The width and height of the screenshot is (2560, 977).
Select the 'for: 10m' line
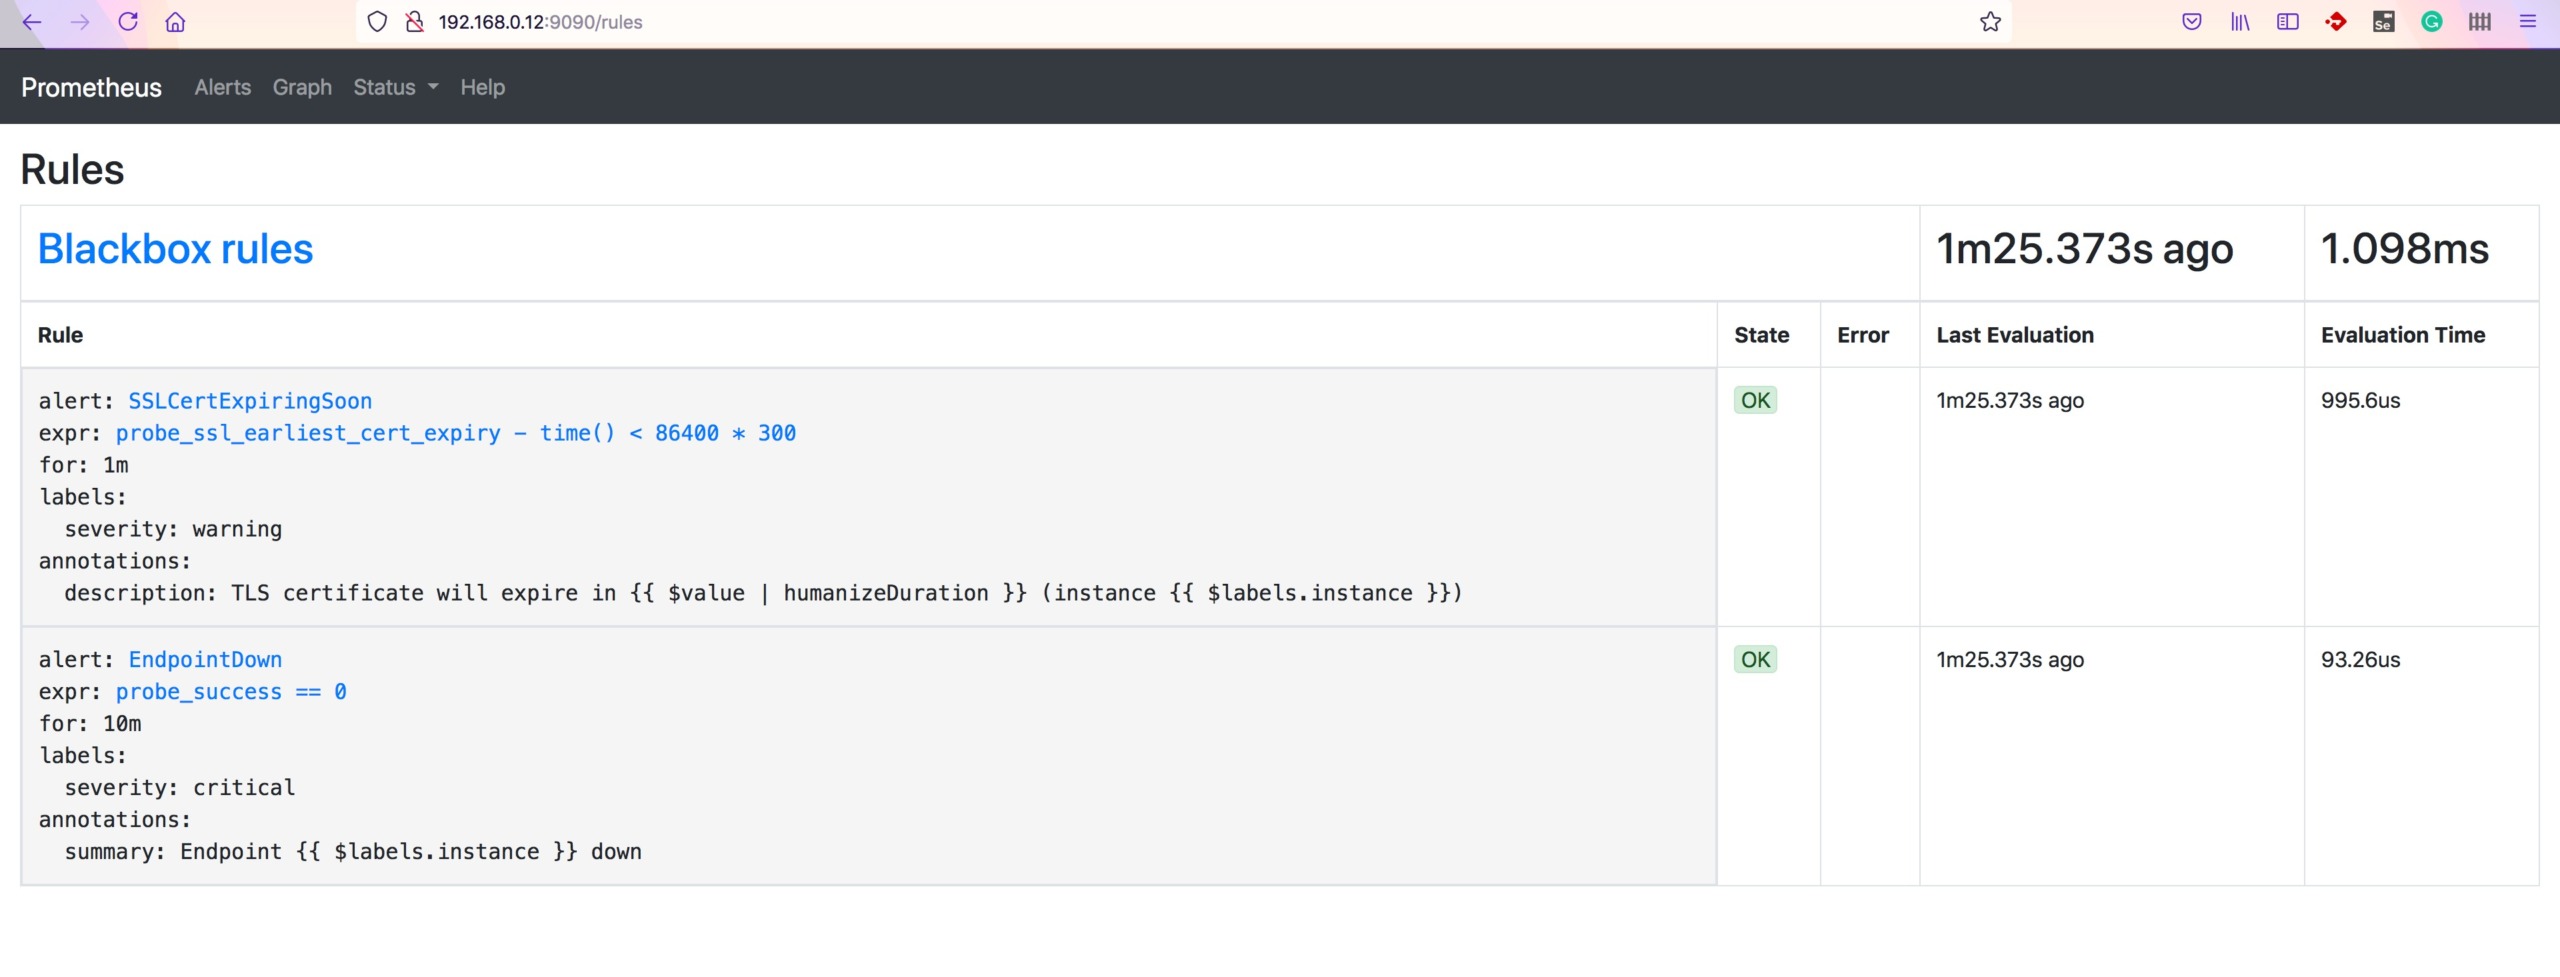(x=90, y=724)
